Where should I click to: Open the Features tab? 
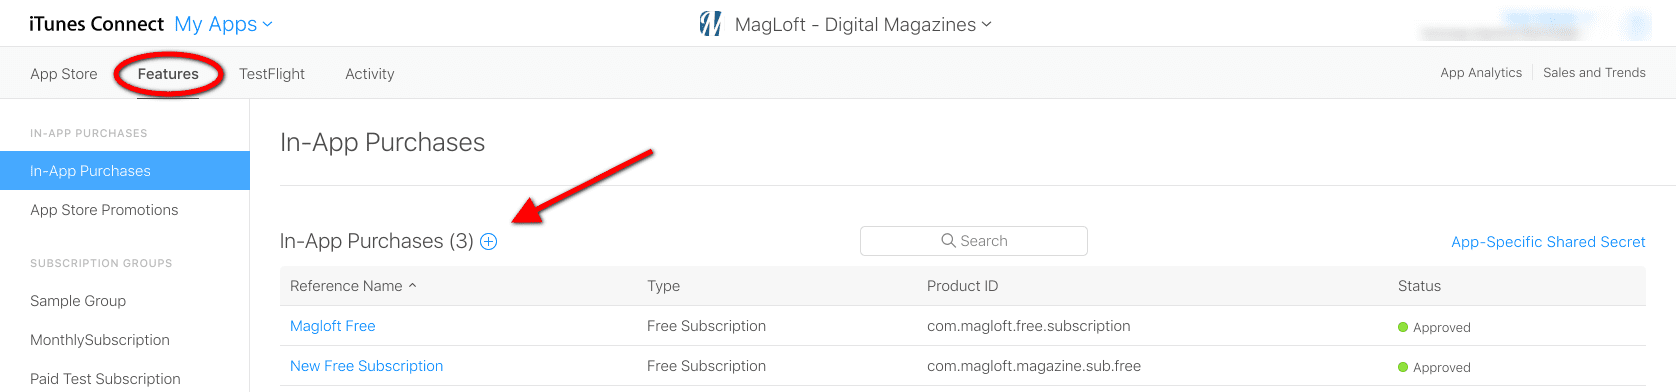168,74
